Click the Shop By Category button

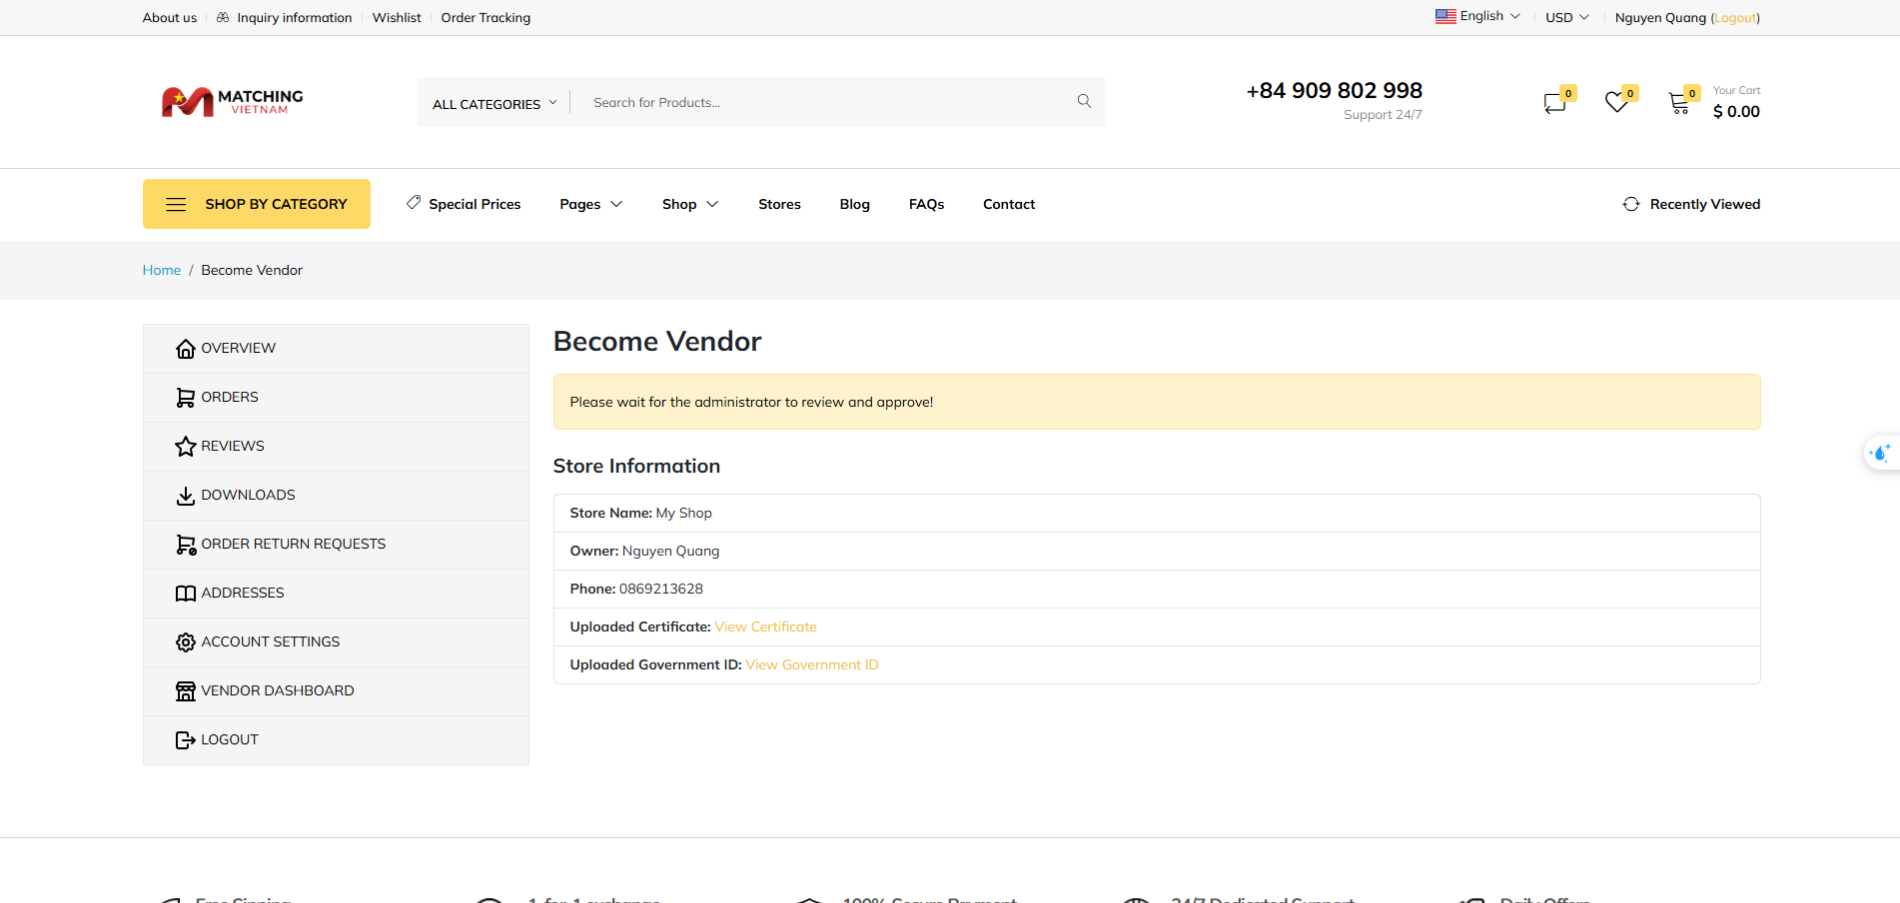[x=257, y=204]
